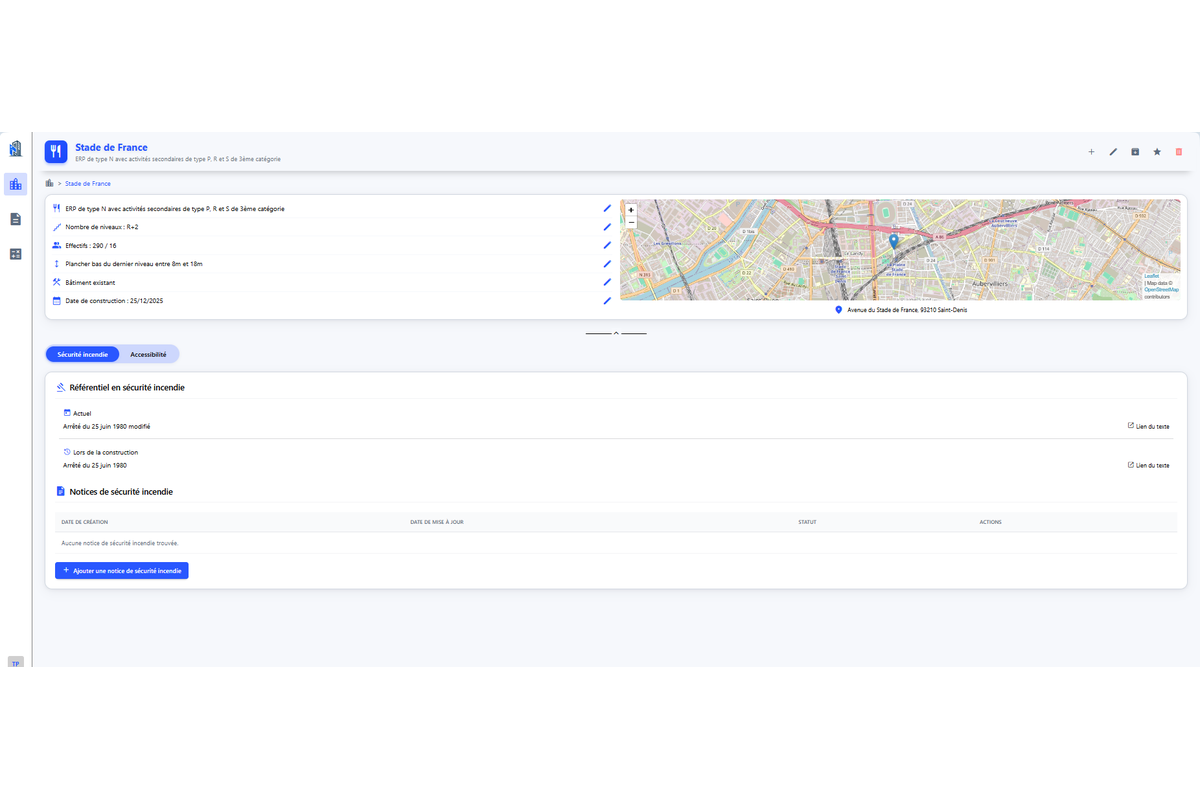
Task: Collapse the building details panel
Action: coord(616,333)
